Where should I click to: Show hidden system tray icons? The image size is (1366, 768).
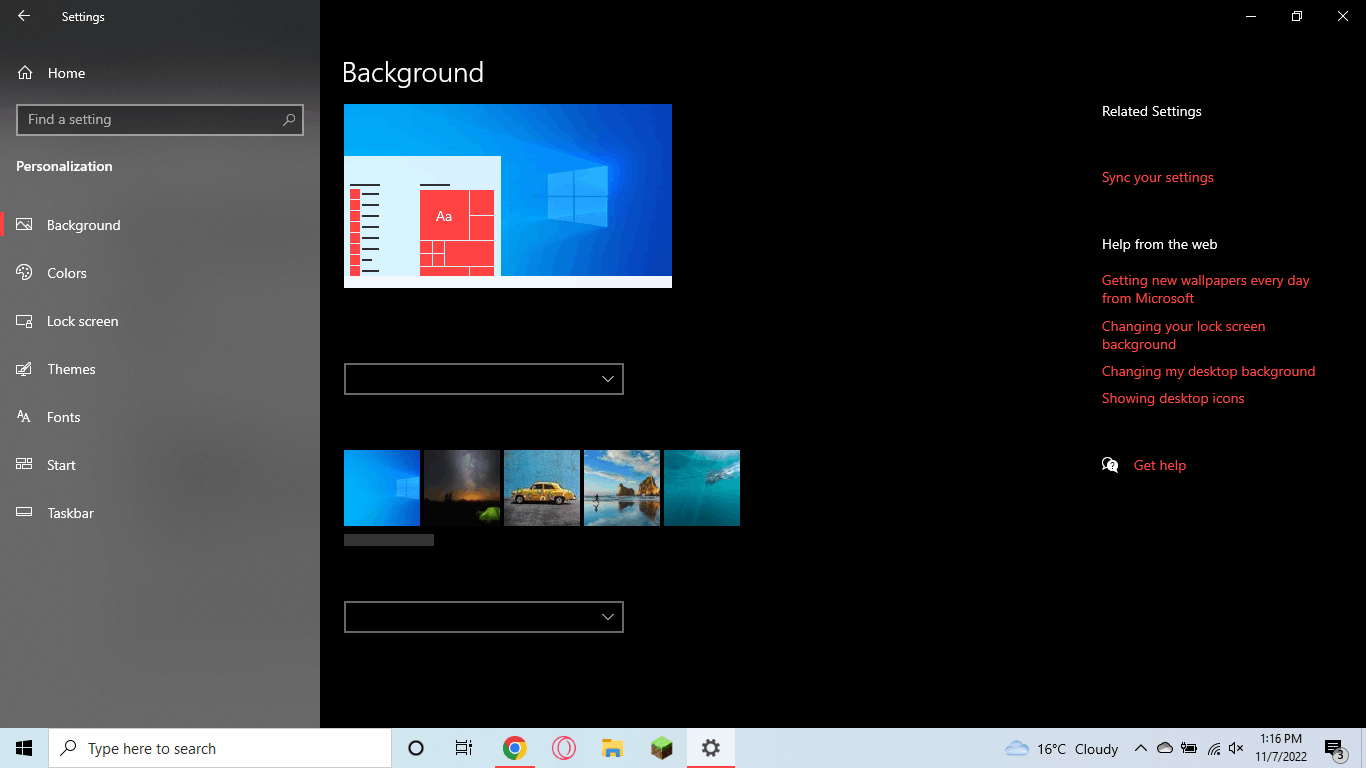[x=1140, y=748]
